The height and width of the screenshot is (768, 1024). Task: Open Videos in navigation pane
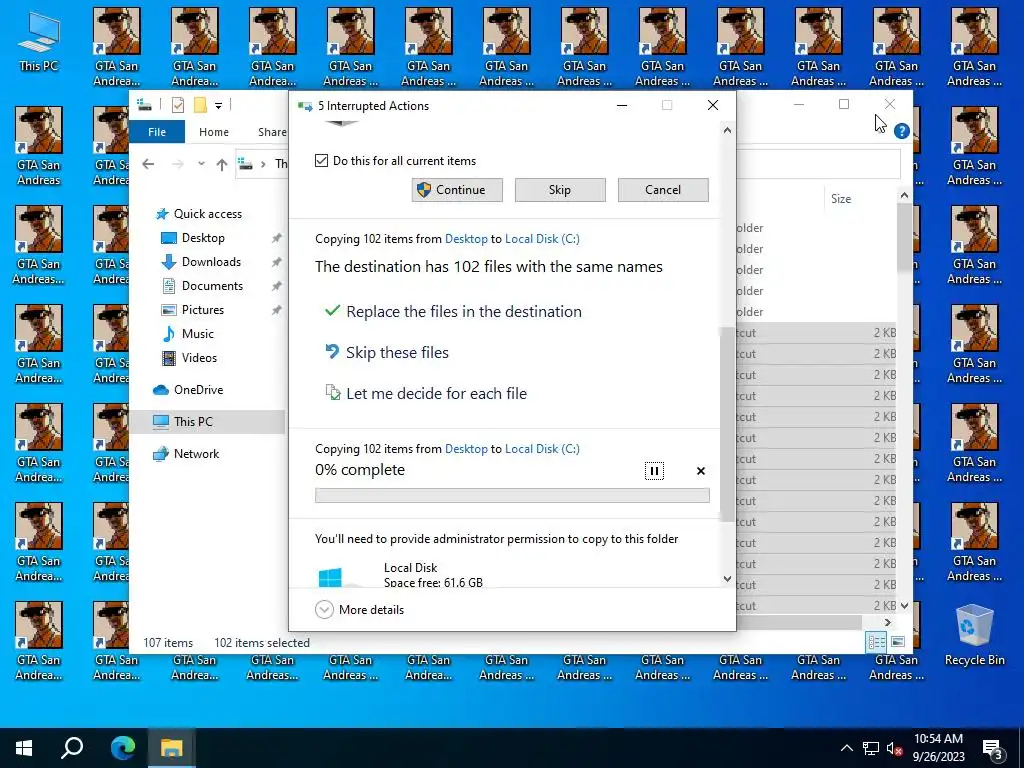click(189, 358)
